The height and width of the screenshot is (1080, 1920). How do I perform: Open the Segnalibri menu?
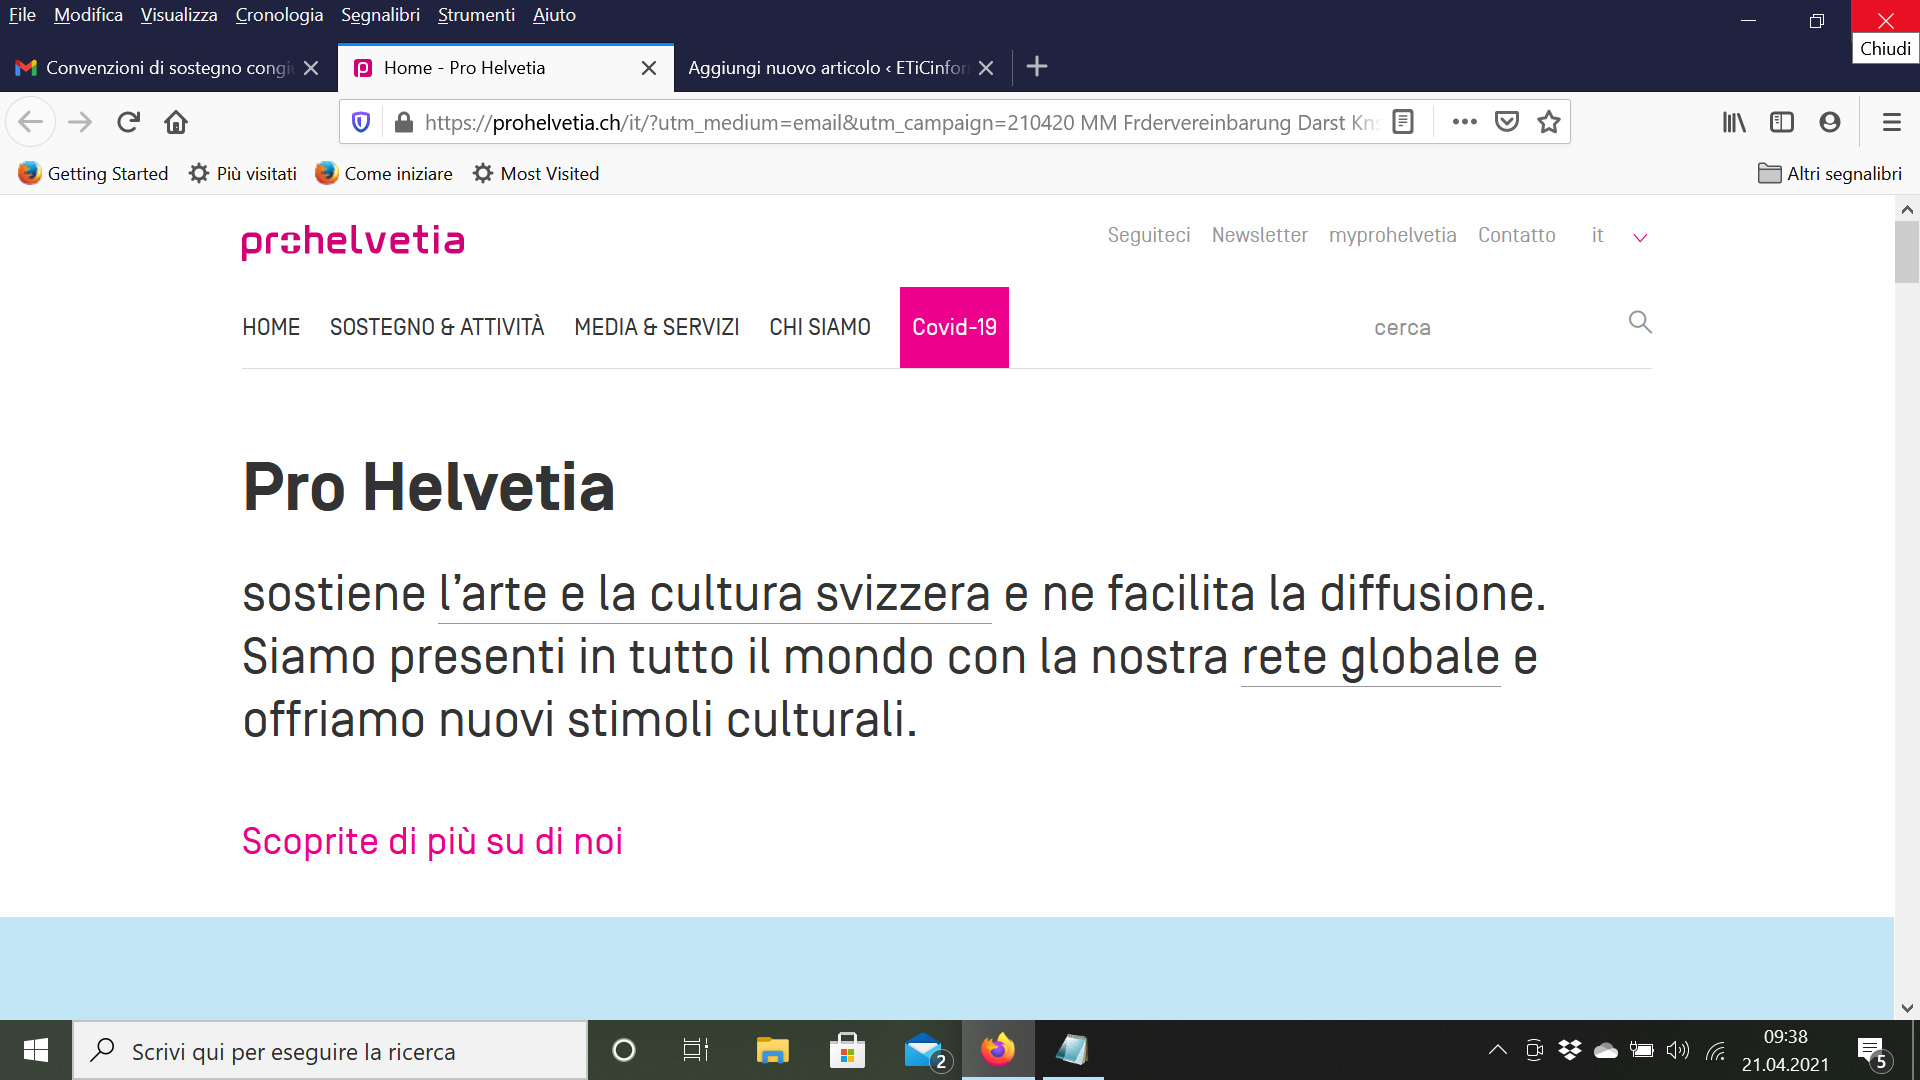380,15
